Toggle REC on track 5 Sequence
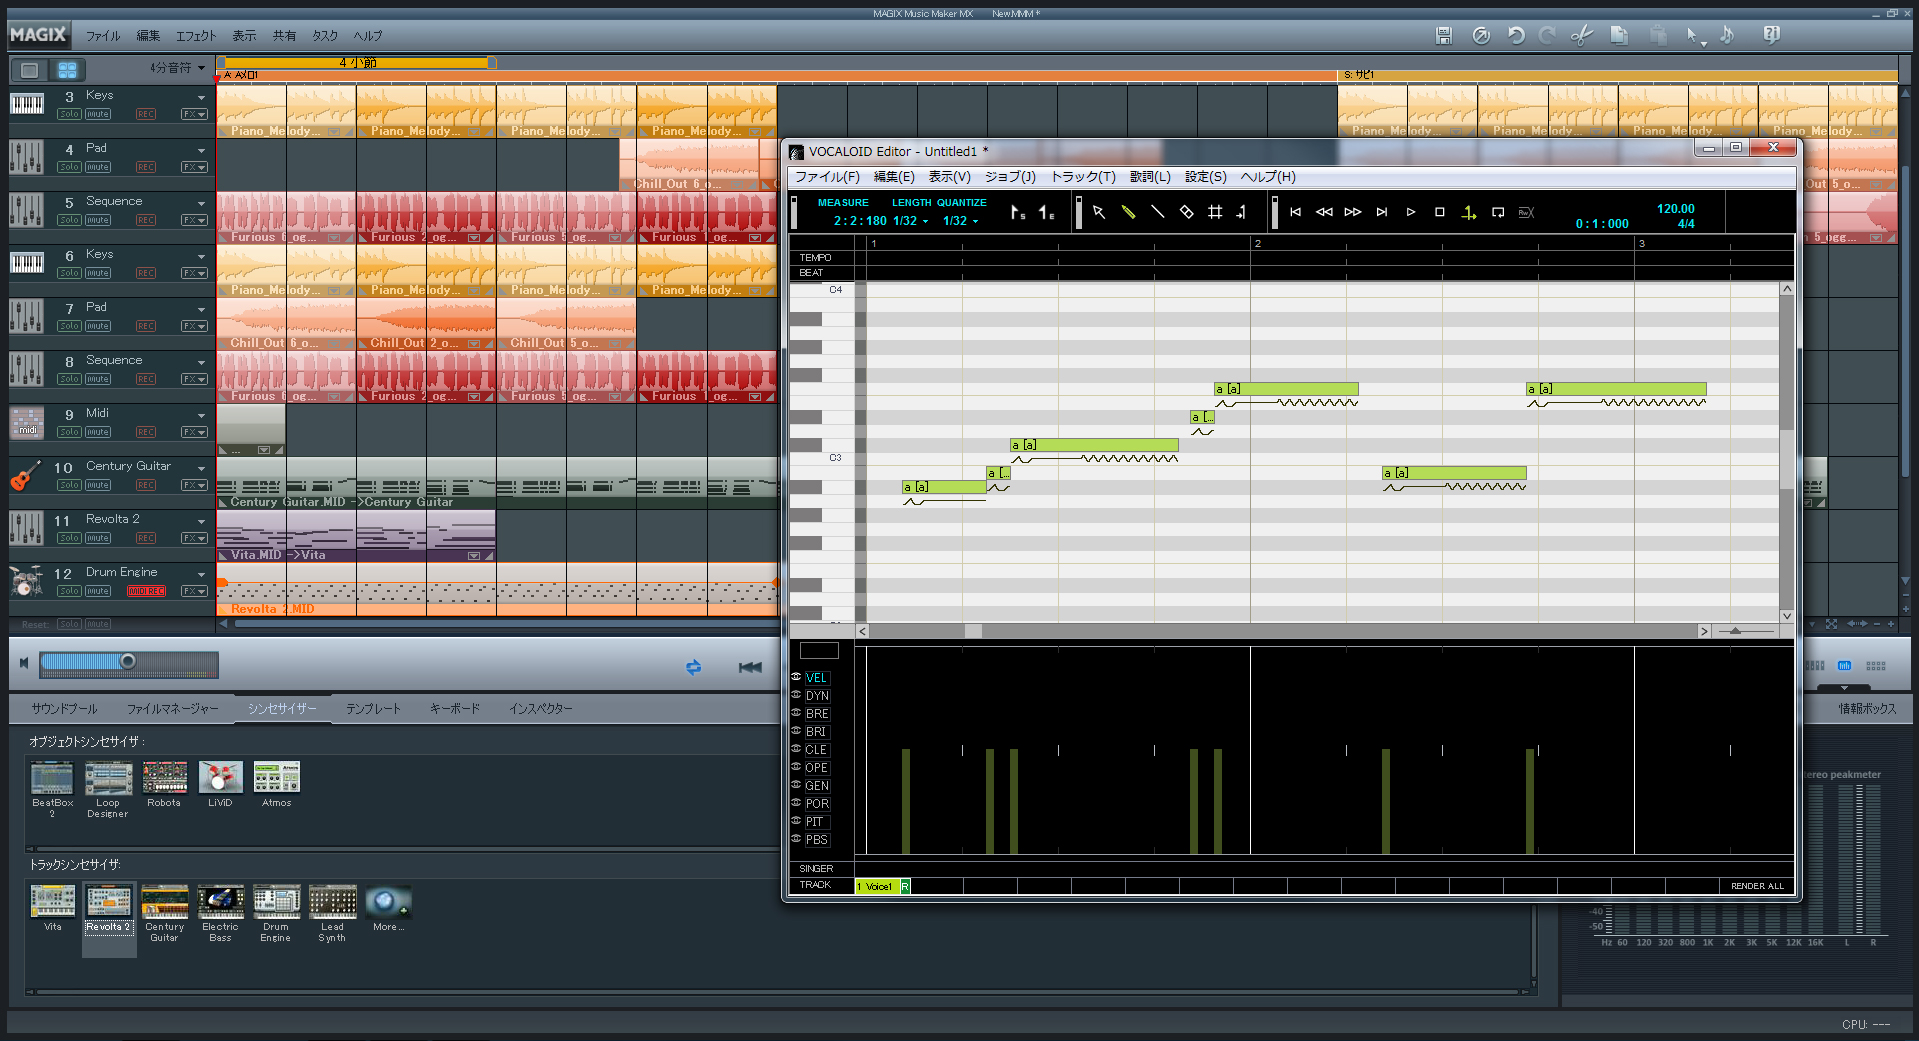The height and width of the screenshot is (1041, 1919). [x=146, y=220]
